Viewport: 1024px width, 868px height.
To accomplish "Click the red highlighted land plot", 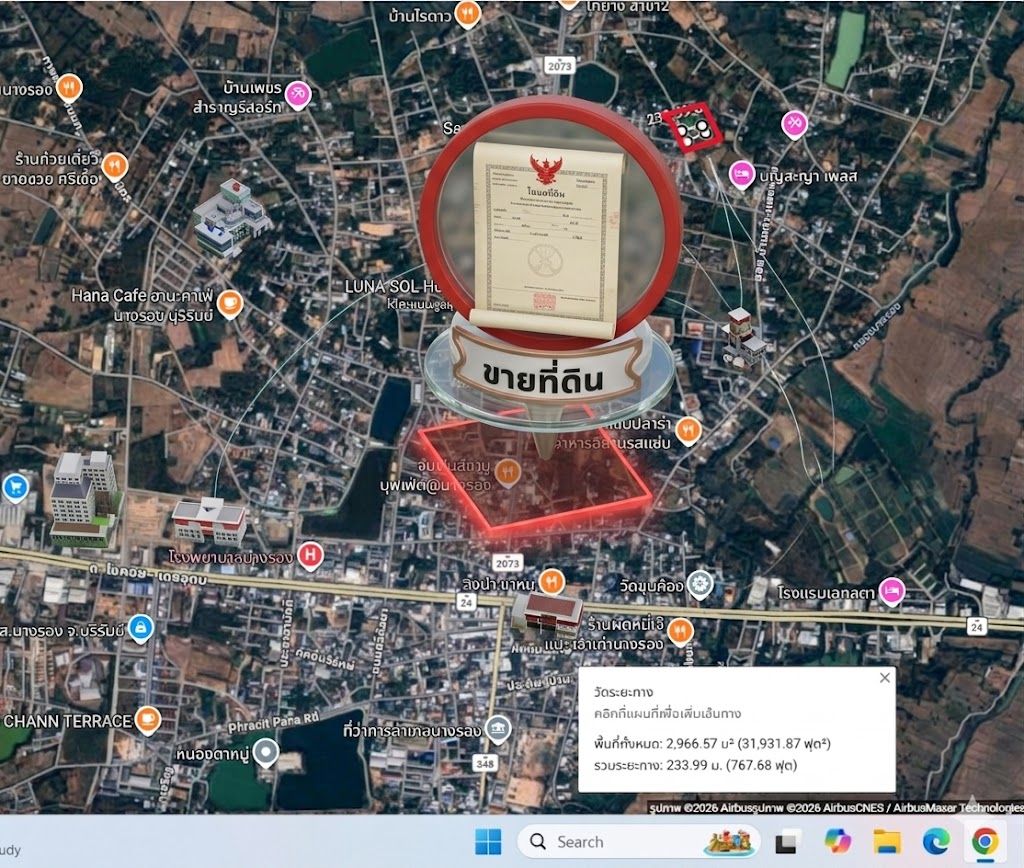I will click(536, 473).
